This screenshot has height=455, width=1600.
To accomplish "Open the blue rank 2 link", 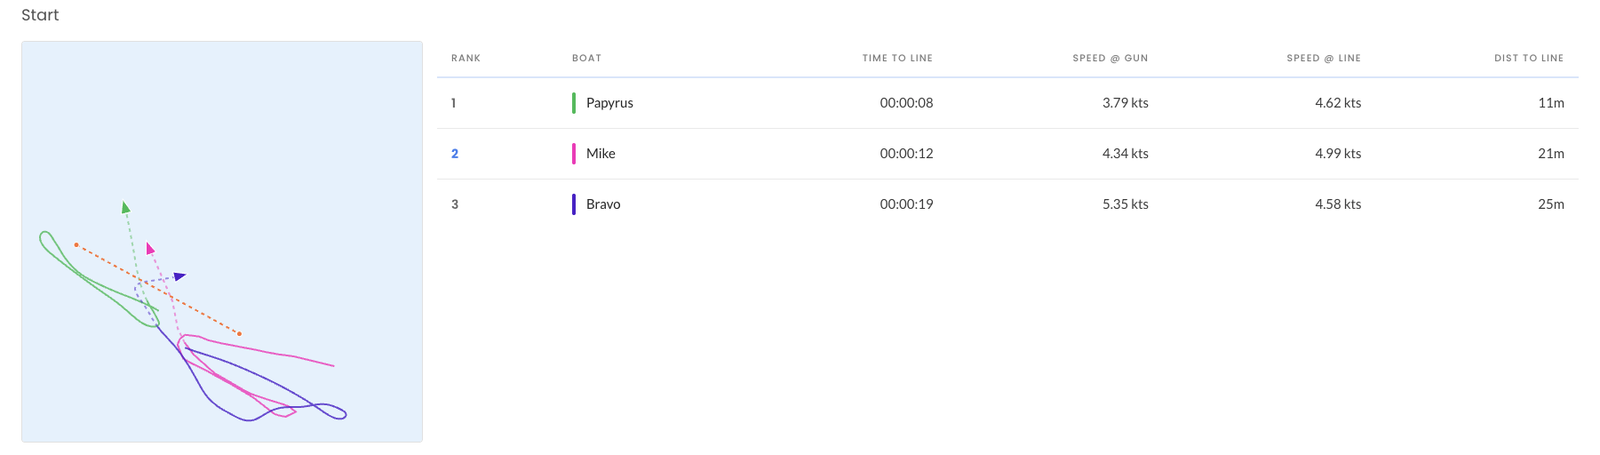I will click(454, 154).
